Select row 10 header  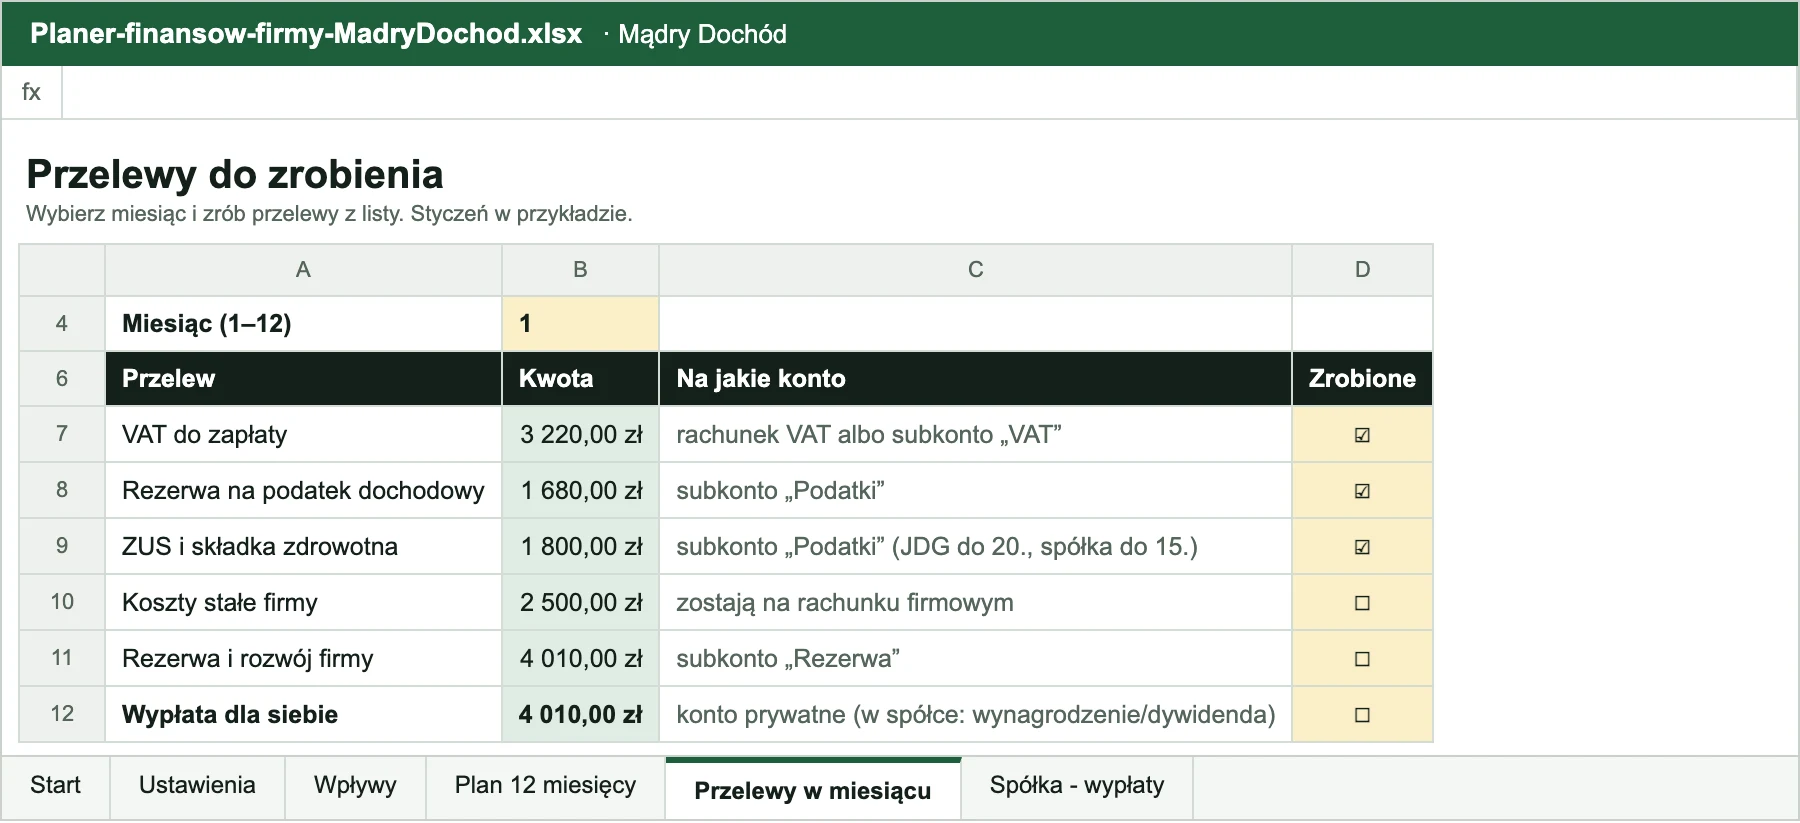point(62,602)
